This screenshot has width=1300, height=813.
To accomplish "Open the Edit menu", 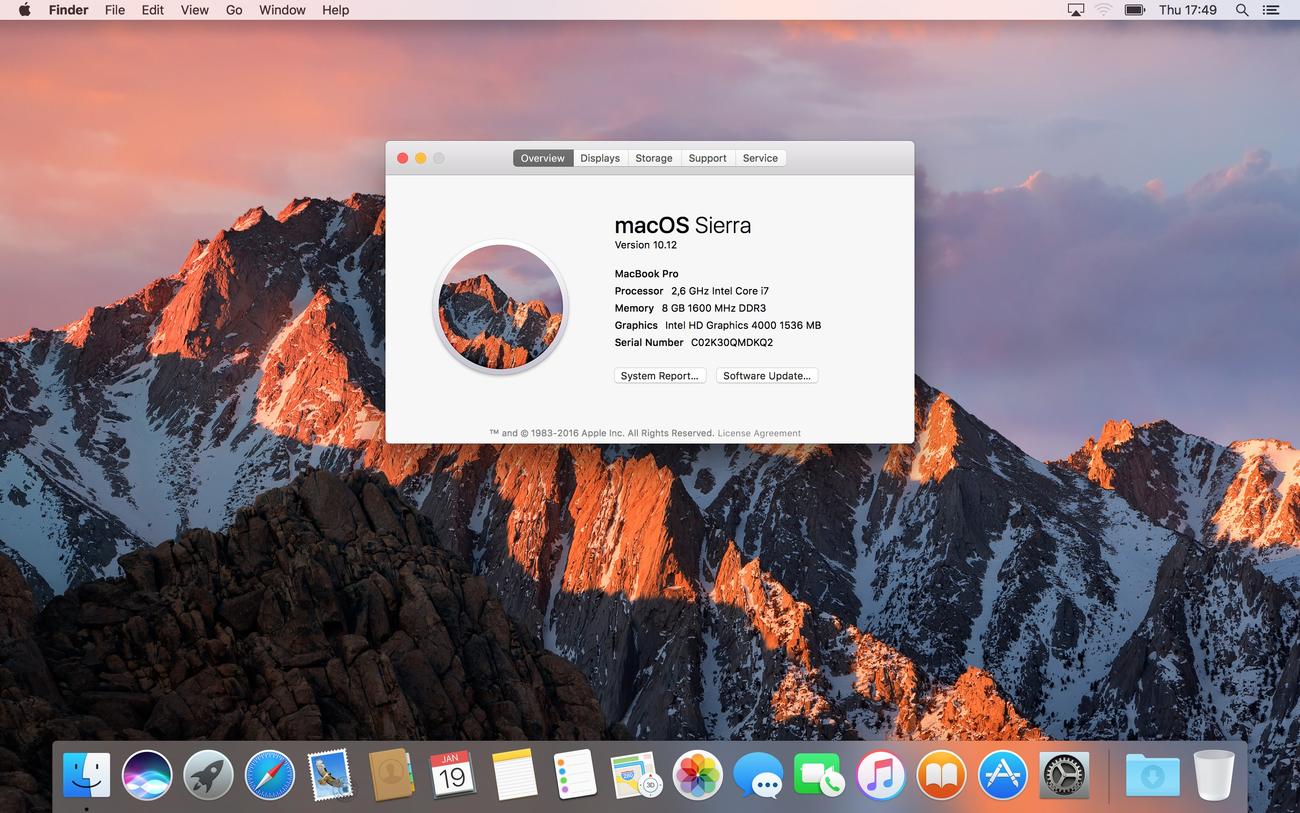I will pos(153,10).
